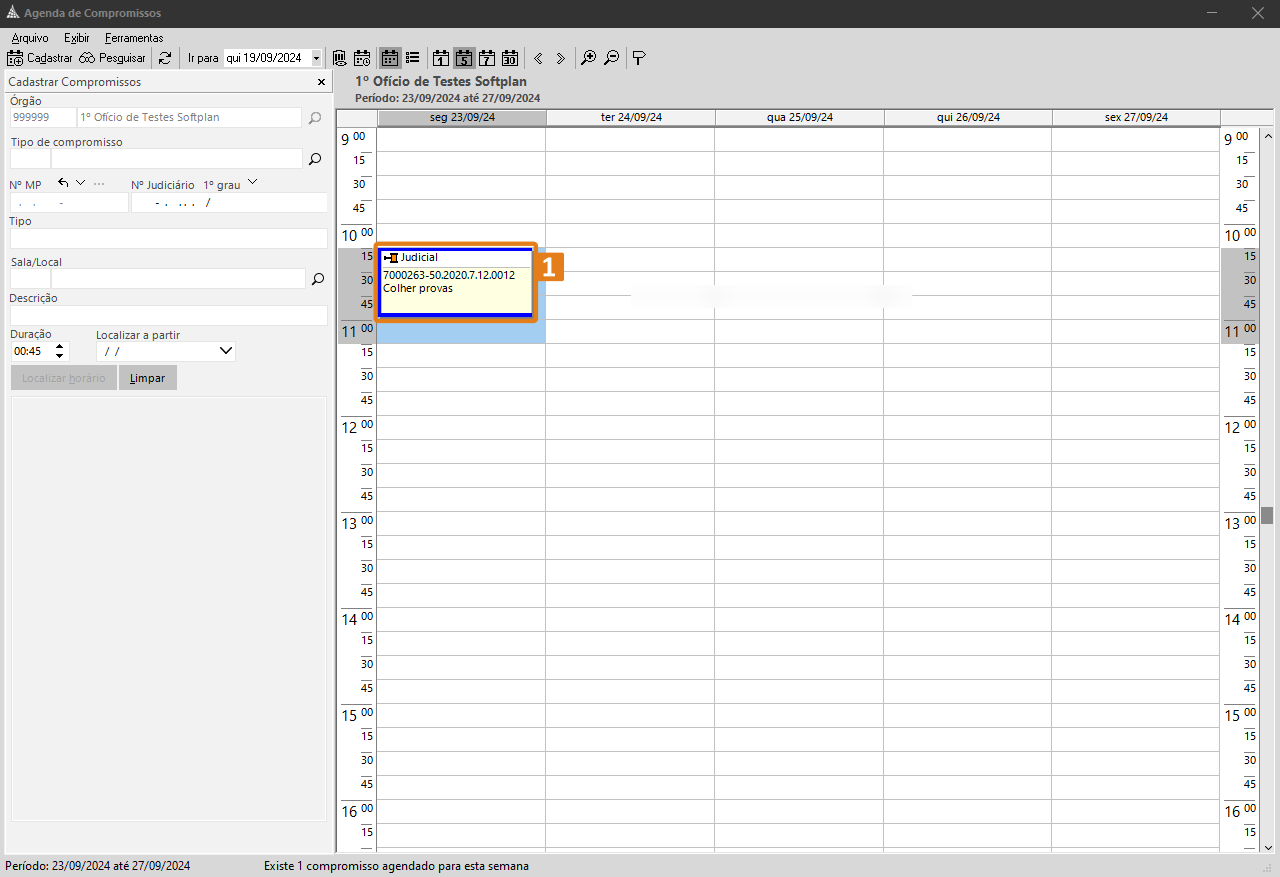This screenshot has height=877, width=1280.
Task: Select the 5-day week view icon
Action: click(x=464, y=58)
